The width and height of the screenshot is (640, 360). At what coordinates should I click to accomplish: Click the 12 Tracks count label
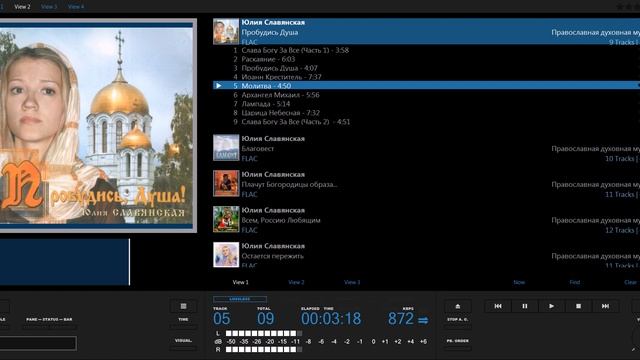[x=620, y=230]
